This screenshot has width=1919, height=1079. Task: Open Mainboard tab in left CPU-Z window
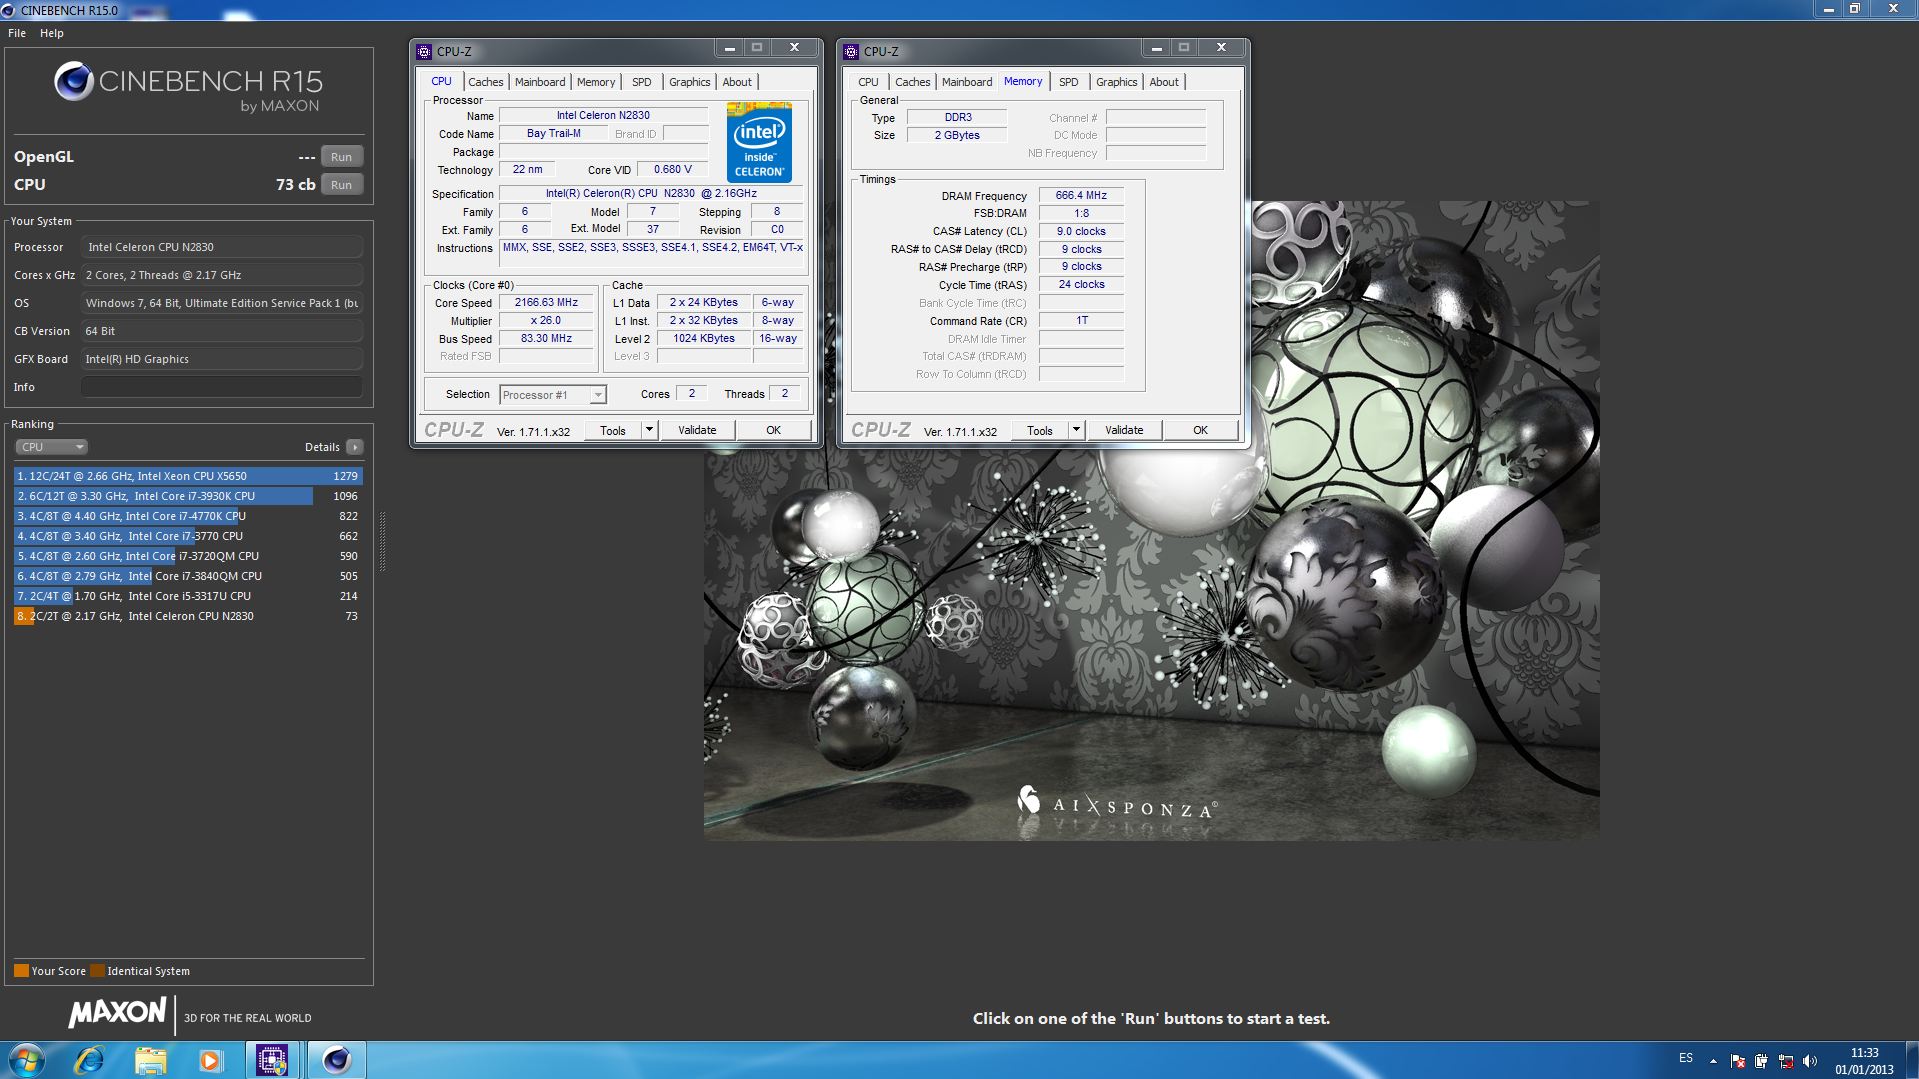click(540, 82)
